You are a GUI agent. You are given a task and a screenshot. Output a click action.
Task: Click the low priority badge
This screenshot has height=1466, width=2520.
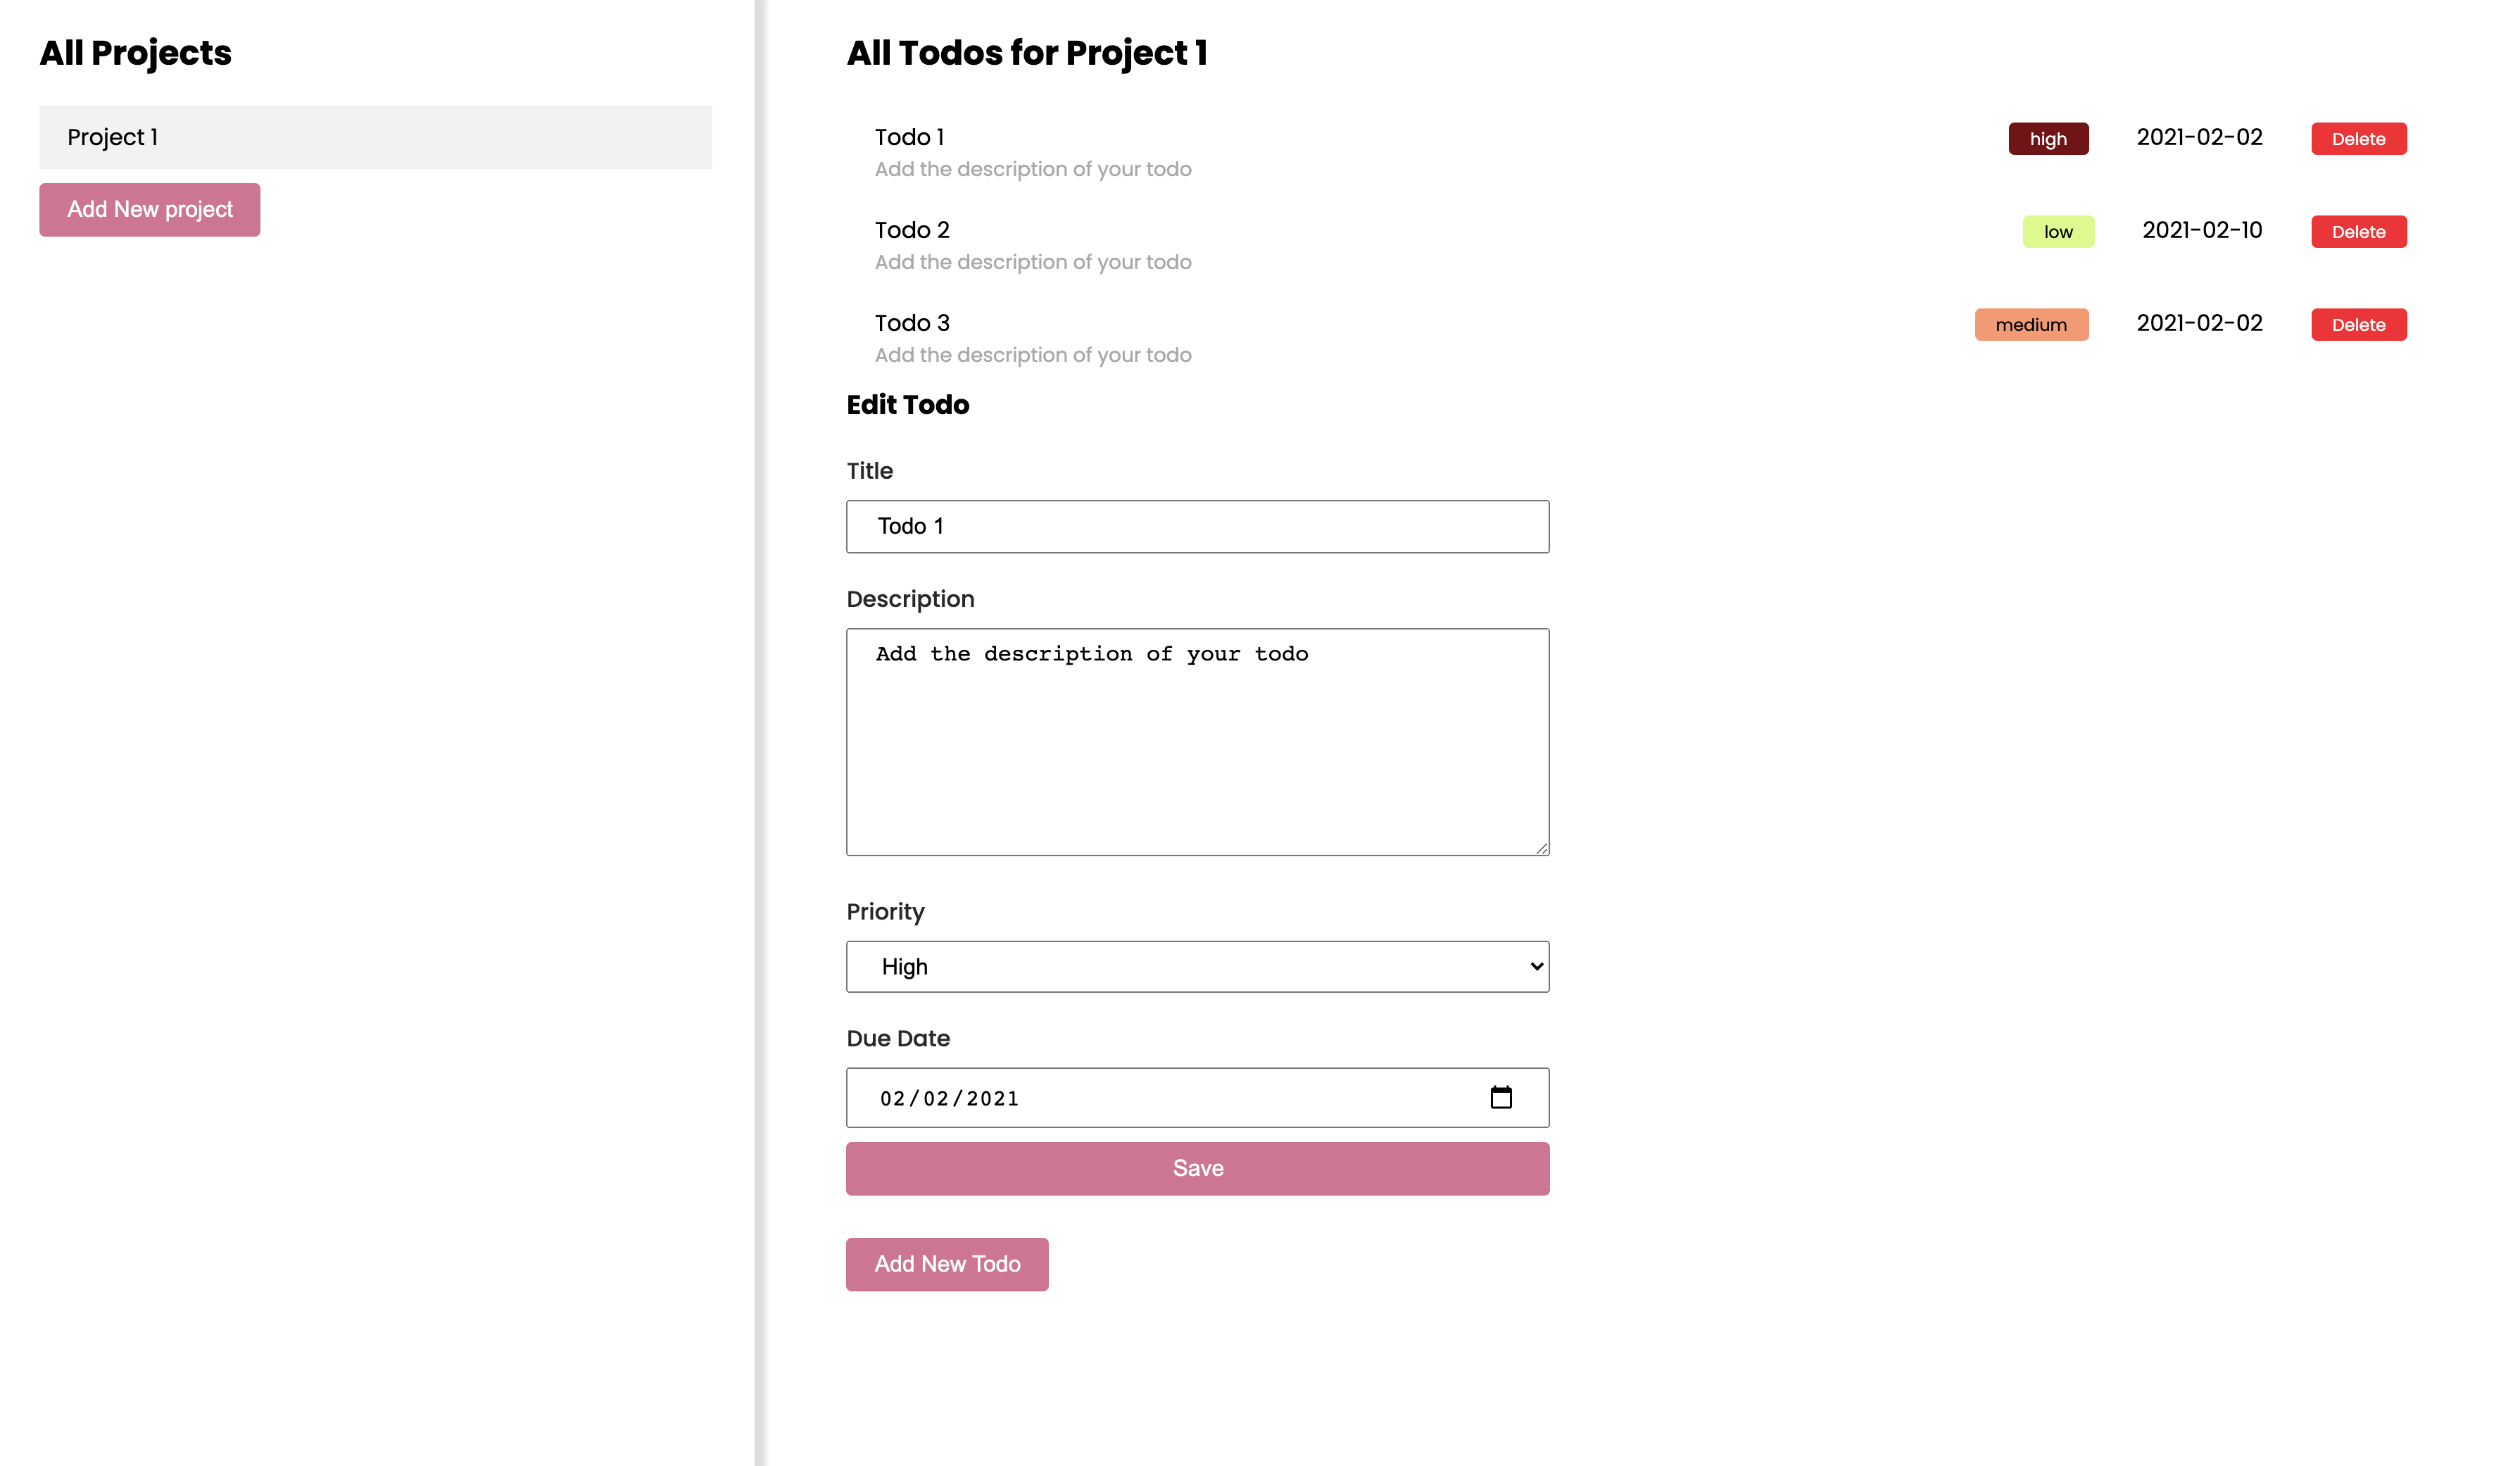[x=2057, y=232]
